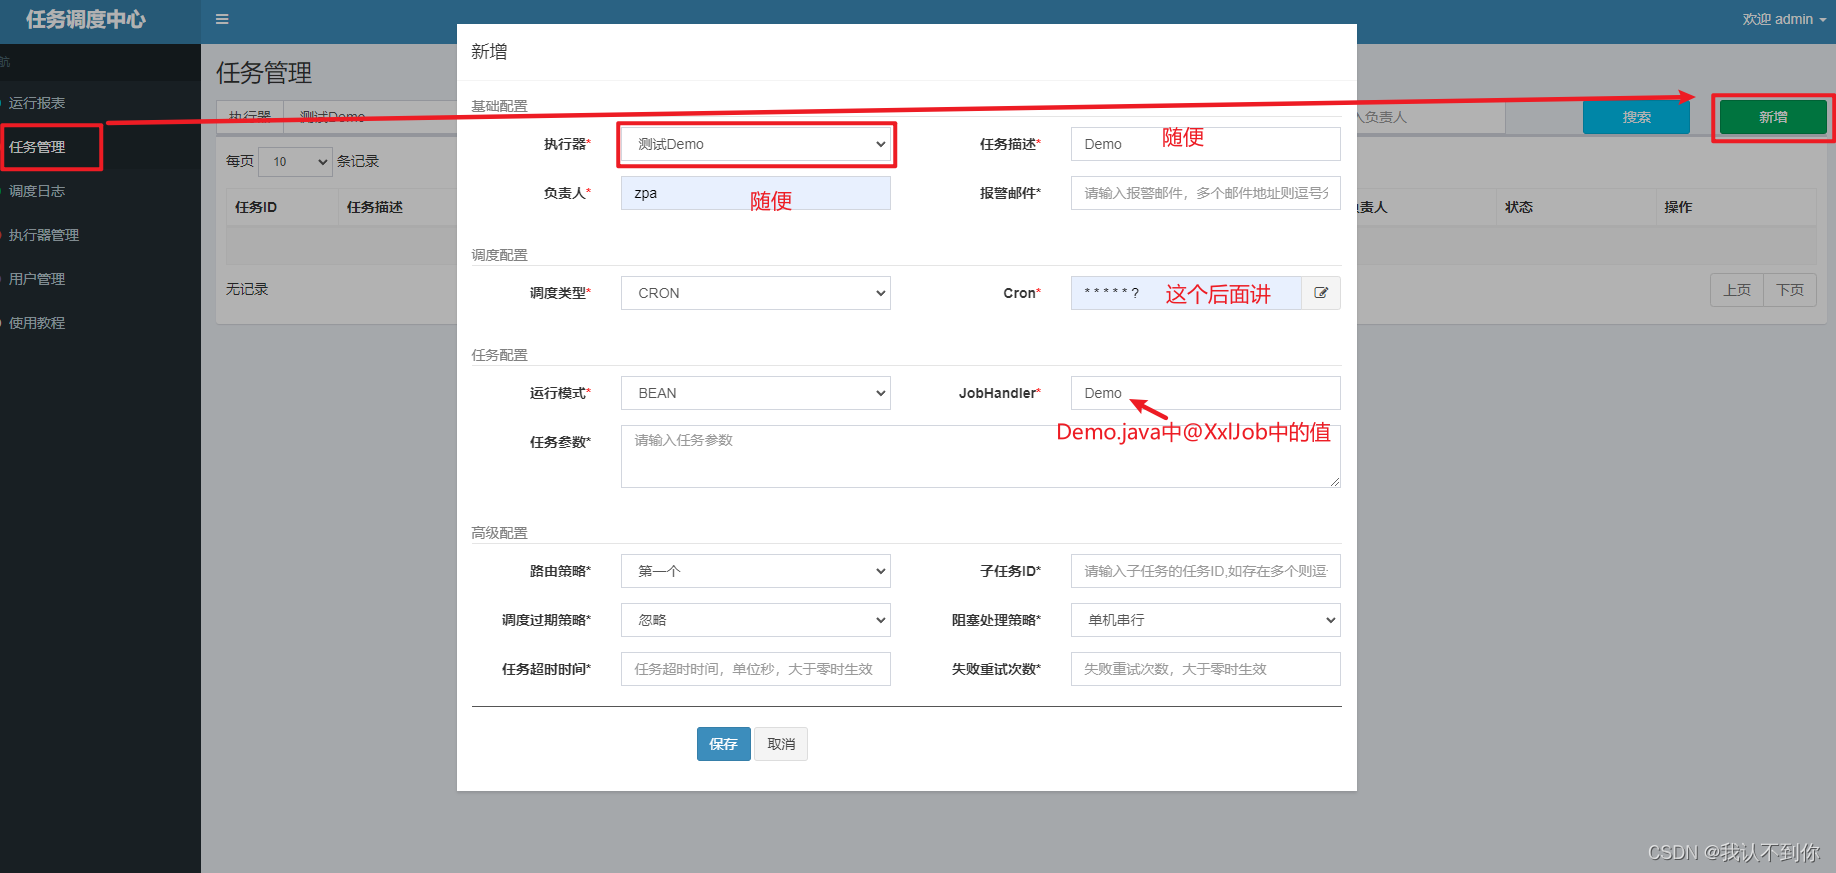Open 使用教程 in the sidebar

point(37,323)
